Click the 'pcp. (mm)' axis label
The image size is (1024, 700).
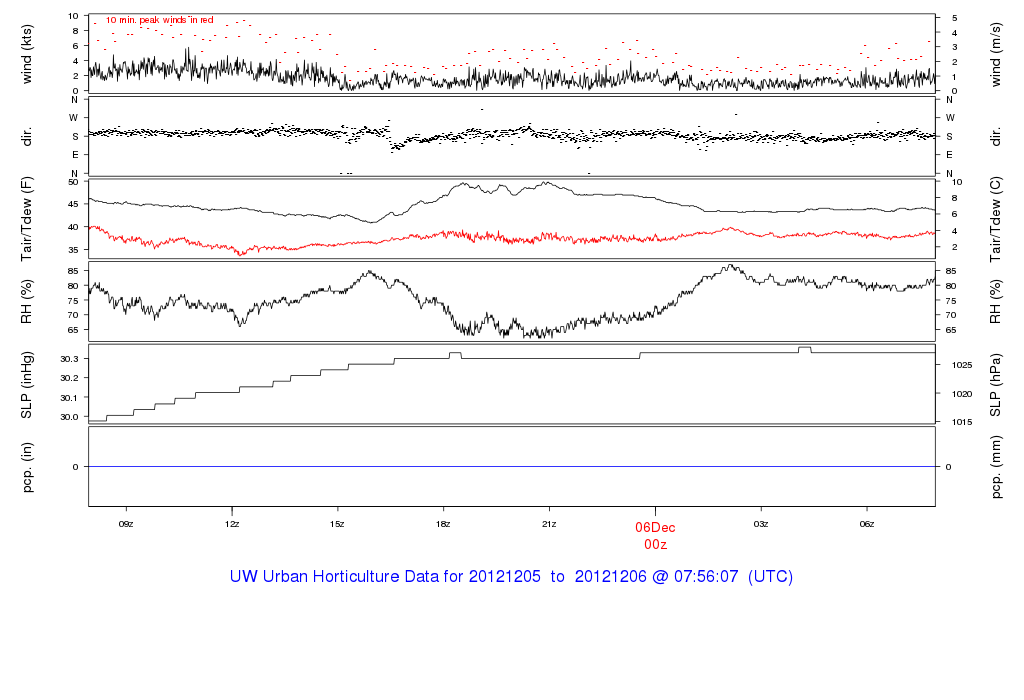(x=995, y=467)
